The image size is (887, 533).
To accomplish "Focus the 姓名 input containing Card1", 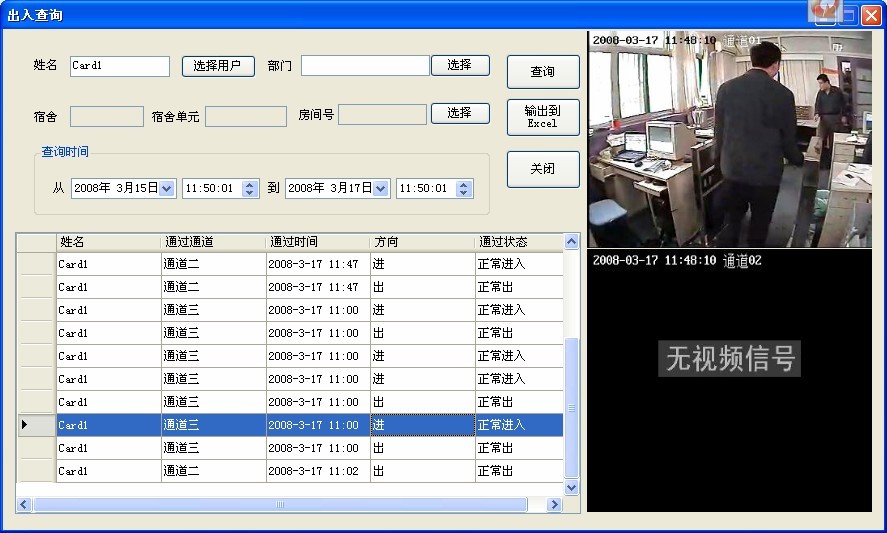I will [x=120, y=66].
